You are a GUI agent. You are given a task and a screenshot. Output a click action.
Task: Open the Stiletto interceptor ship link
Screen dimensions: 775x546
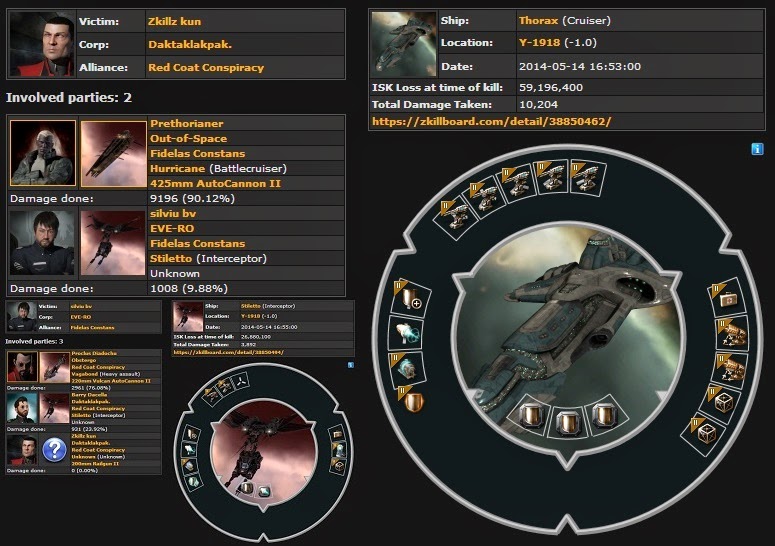point(171,258)
